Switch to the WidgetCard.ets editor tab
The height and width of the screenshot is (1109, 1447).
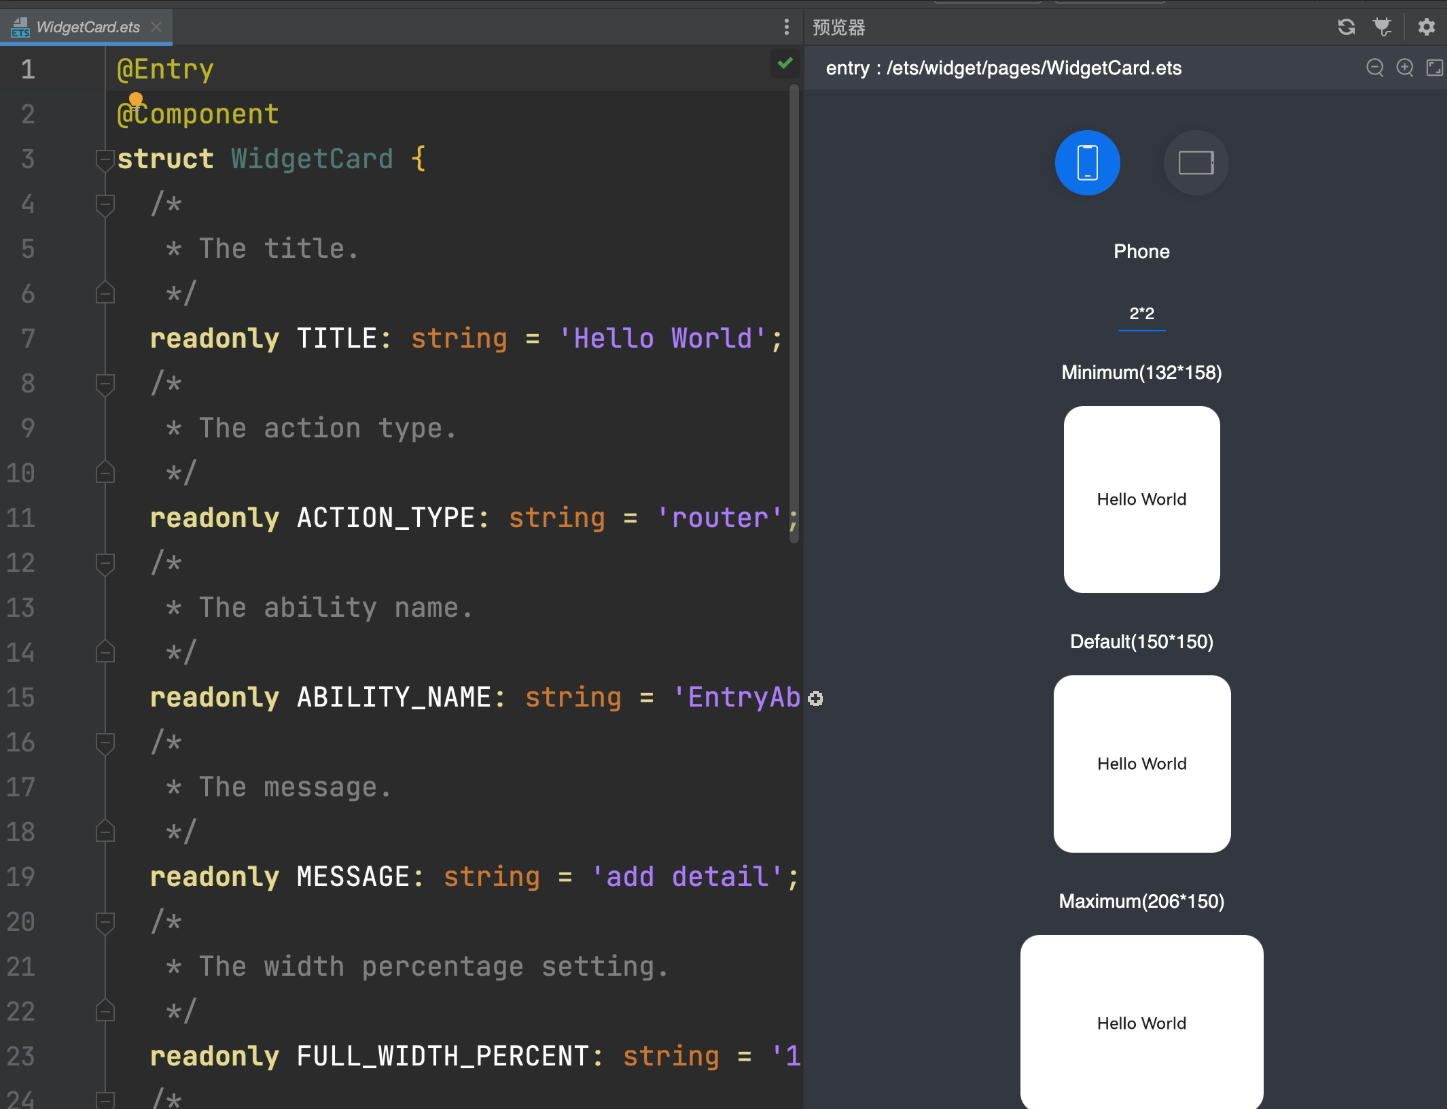click(x=88, y=27)
